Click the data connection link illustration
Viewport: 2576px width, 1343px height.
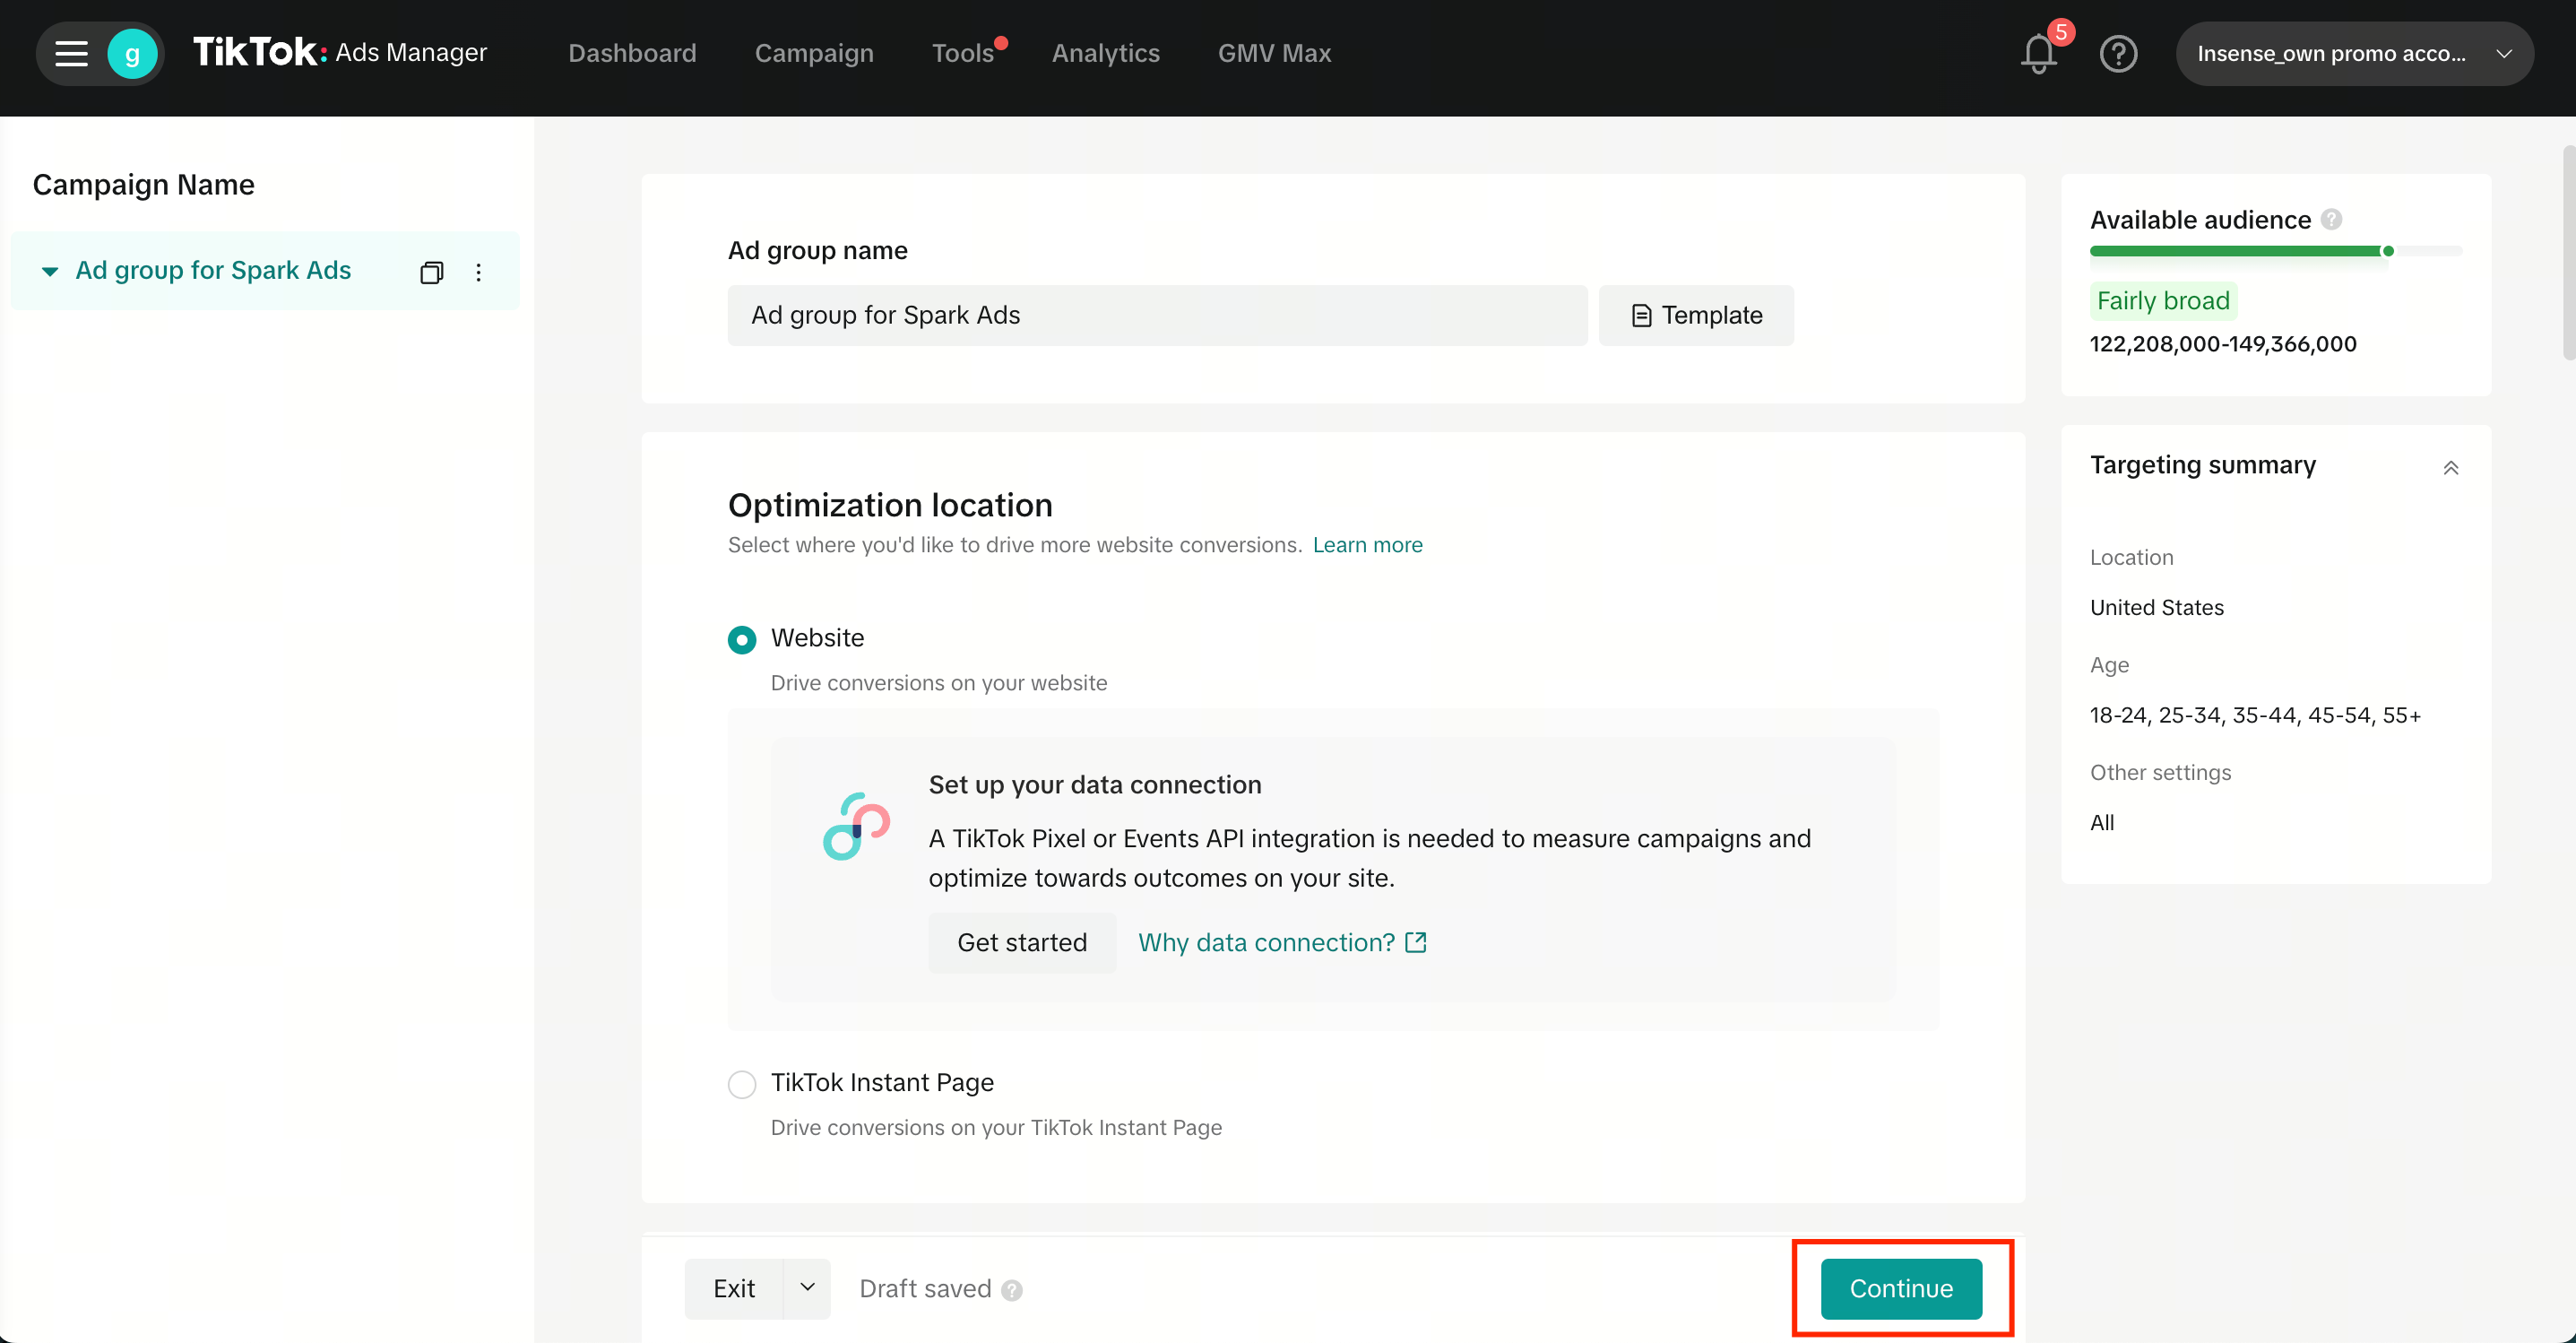tap(856, 826)
